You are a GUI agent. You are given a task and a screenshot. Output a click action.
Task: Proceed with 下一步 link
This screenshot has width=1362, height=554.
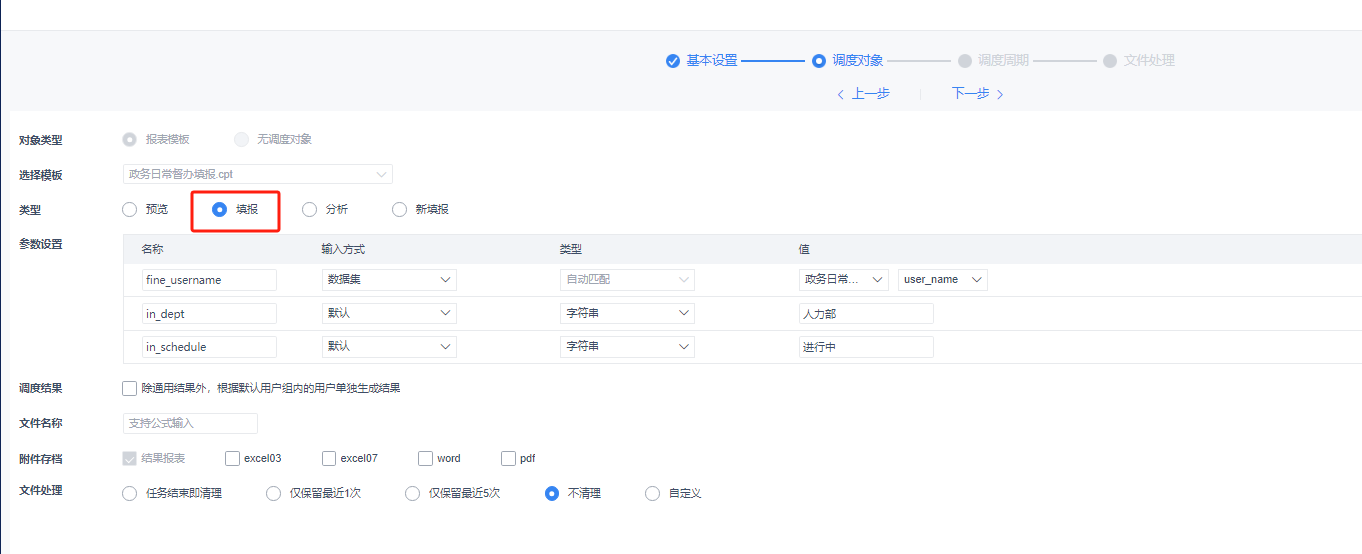coord(977,94)
